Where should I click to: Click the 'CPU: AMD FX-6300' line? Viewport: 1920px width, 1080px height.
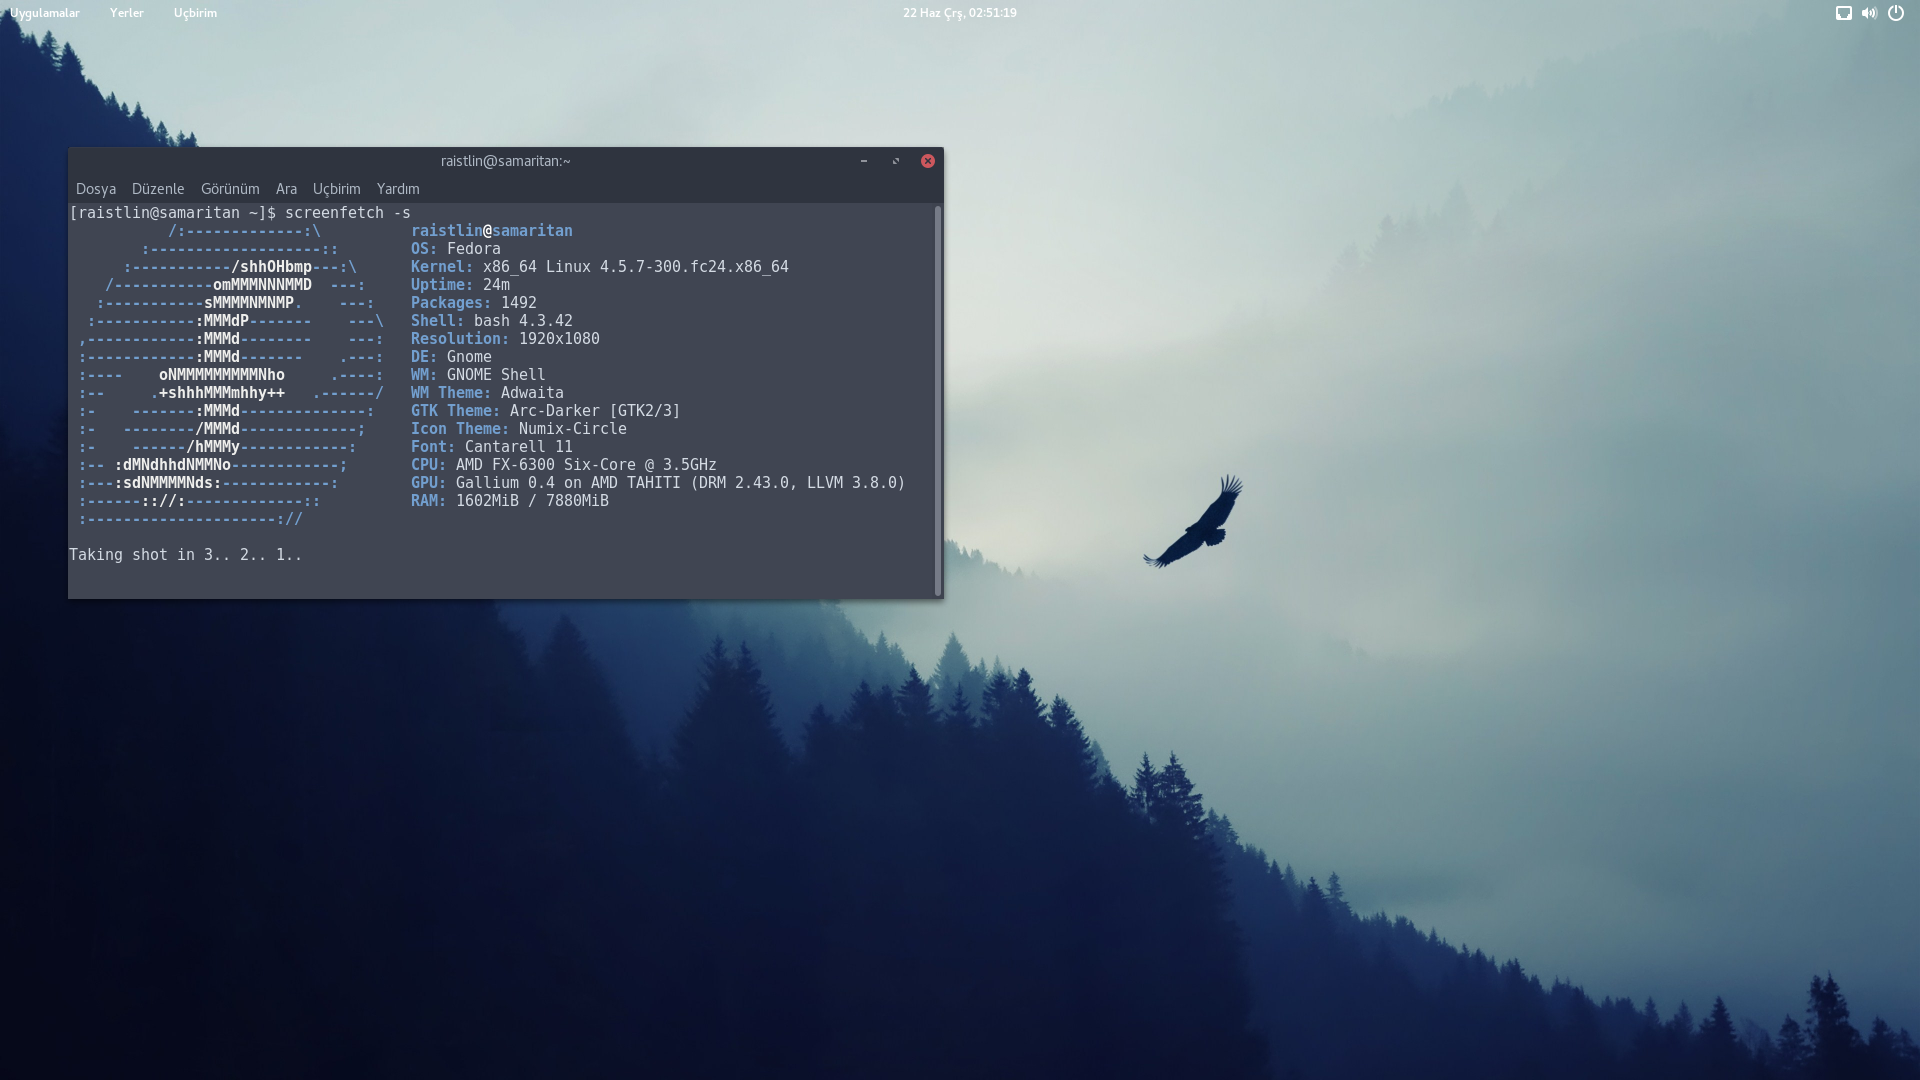564,465
